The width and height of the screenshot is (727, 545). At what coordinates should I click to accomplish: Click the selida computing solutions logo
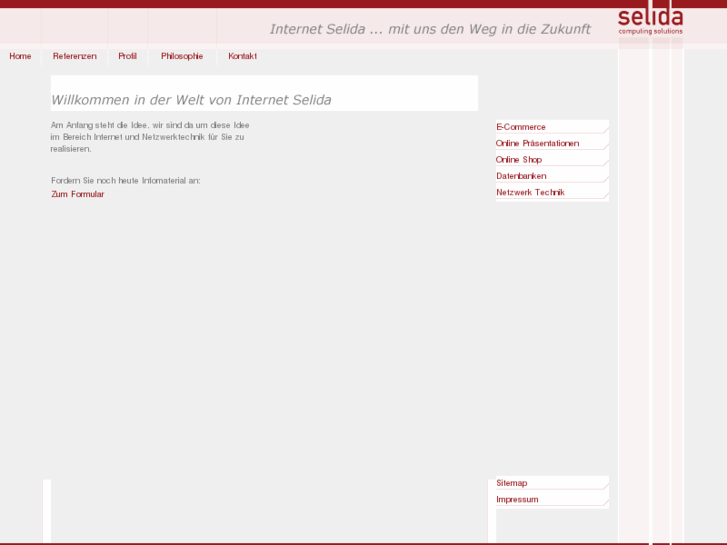click(x=650, y=21)
